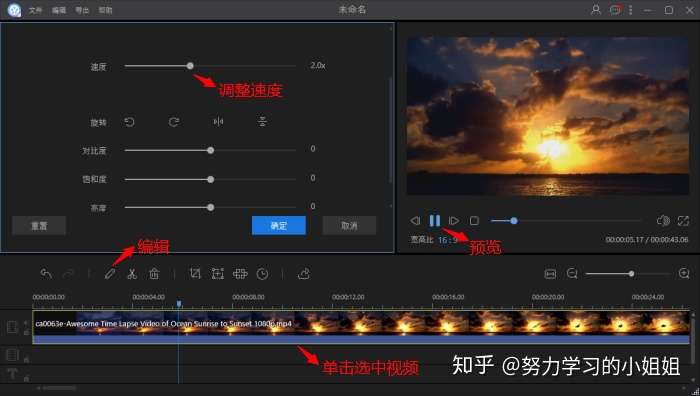Delete the selected clip with trash icon
This screenshot has width=700, height=396.
[x=154, y=274]
